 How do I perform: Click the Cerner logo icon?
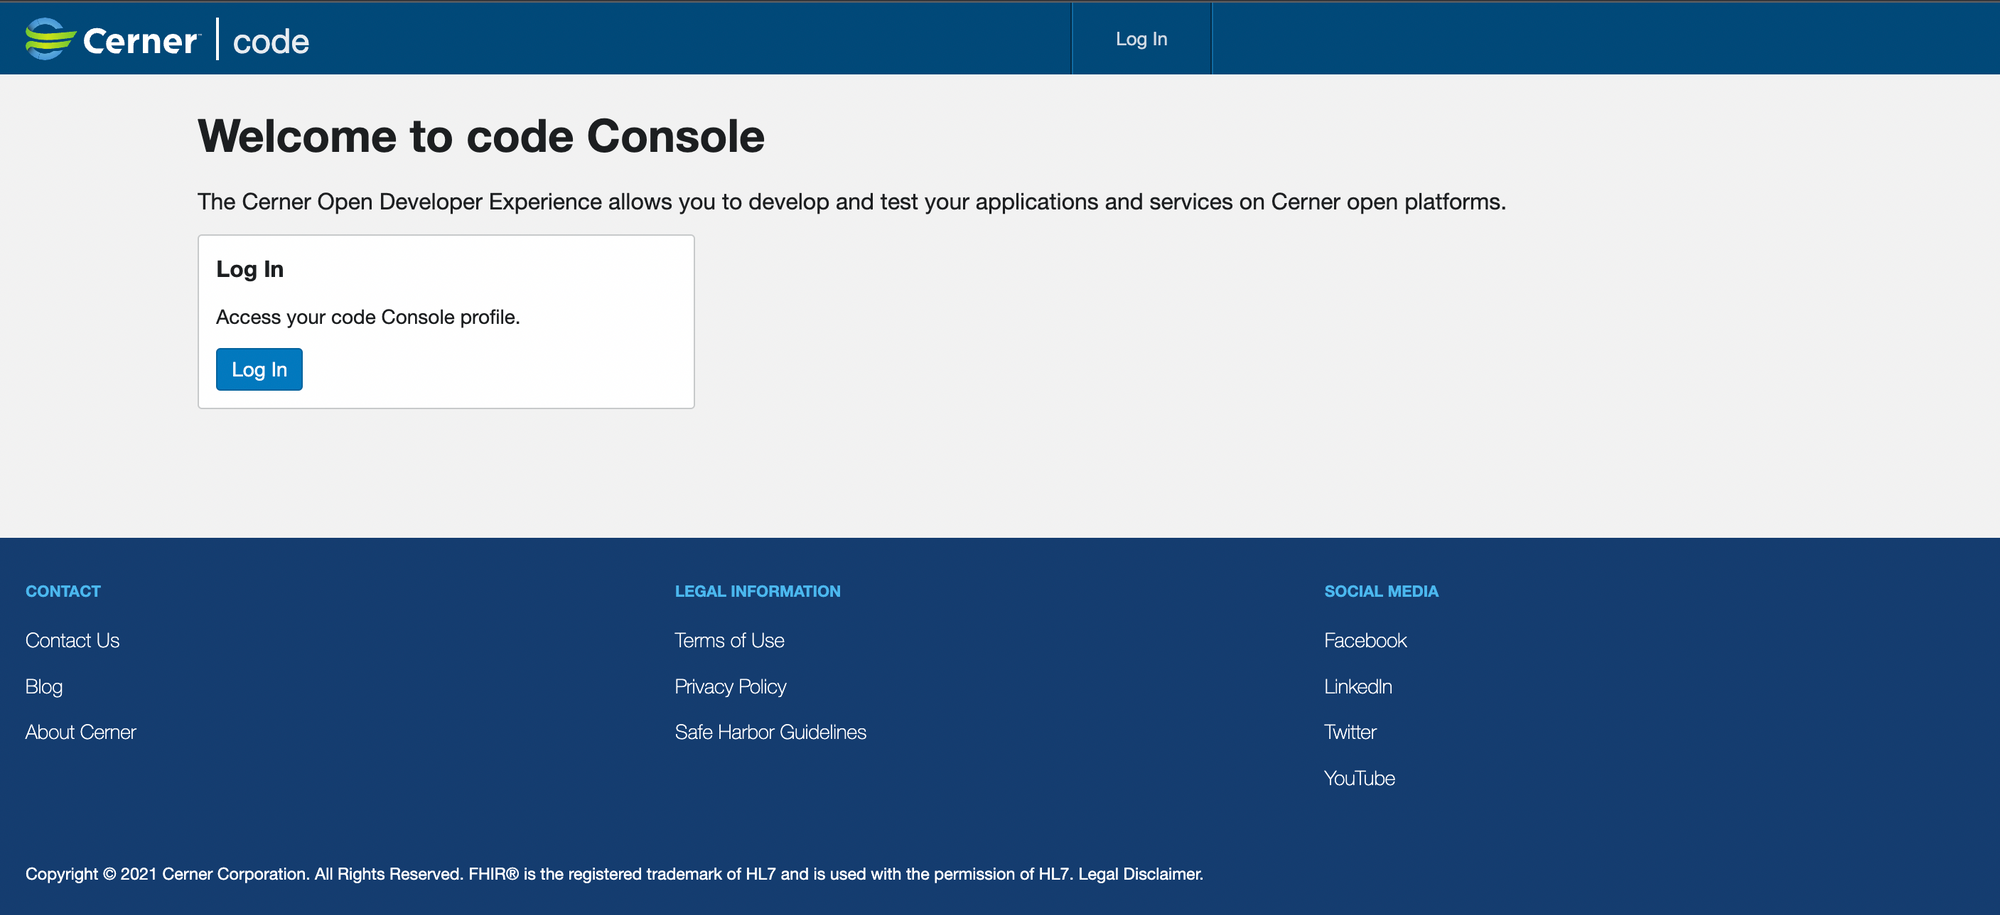51,39
